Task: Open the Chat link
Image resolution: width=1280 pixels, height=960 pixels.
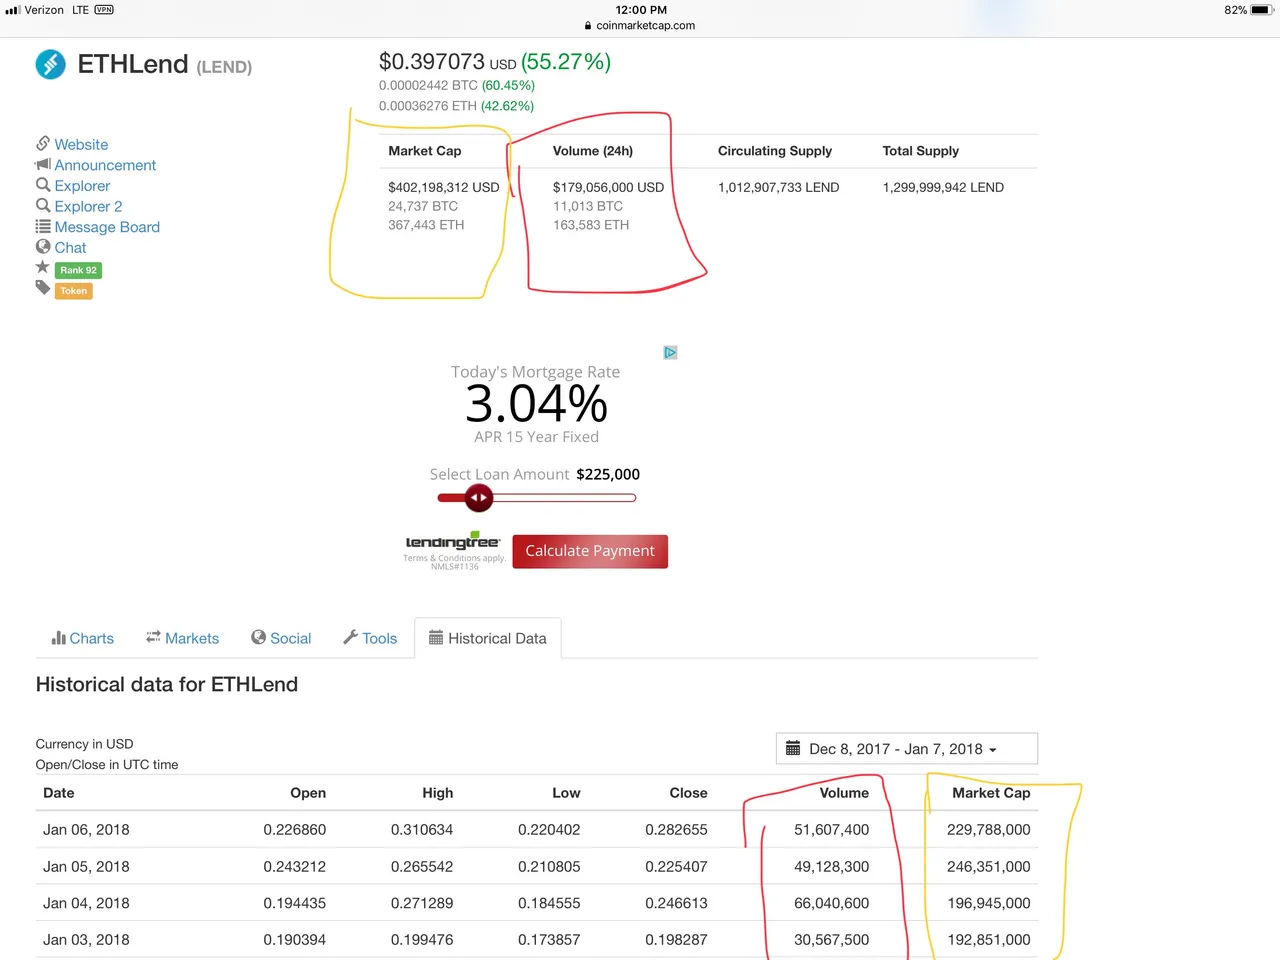Action: (x=70, y=247)
